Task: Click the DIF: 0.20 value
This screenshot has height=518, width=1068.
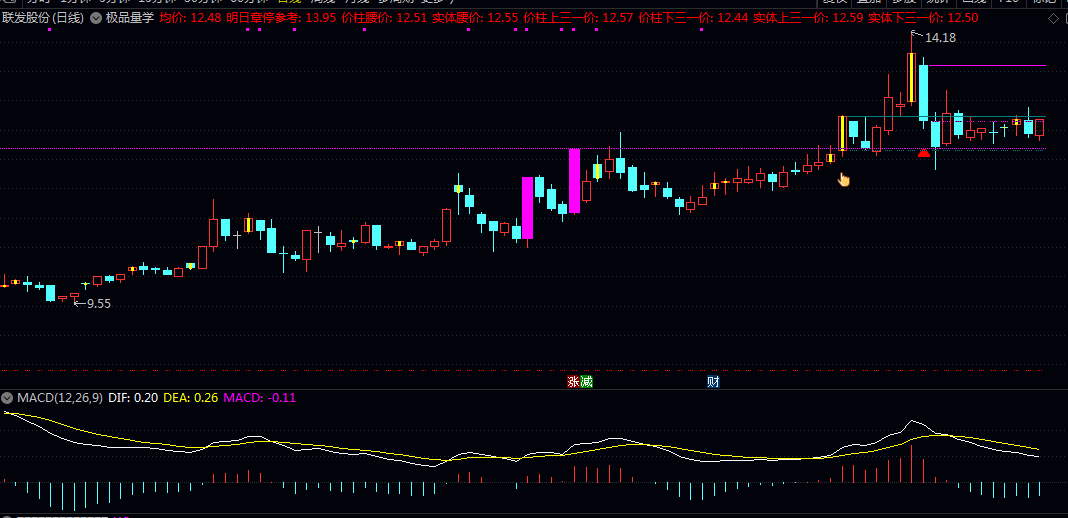Action: pos(133,398)
